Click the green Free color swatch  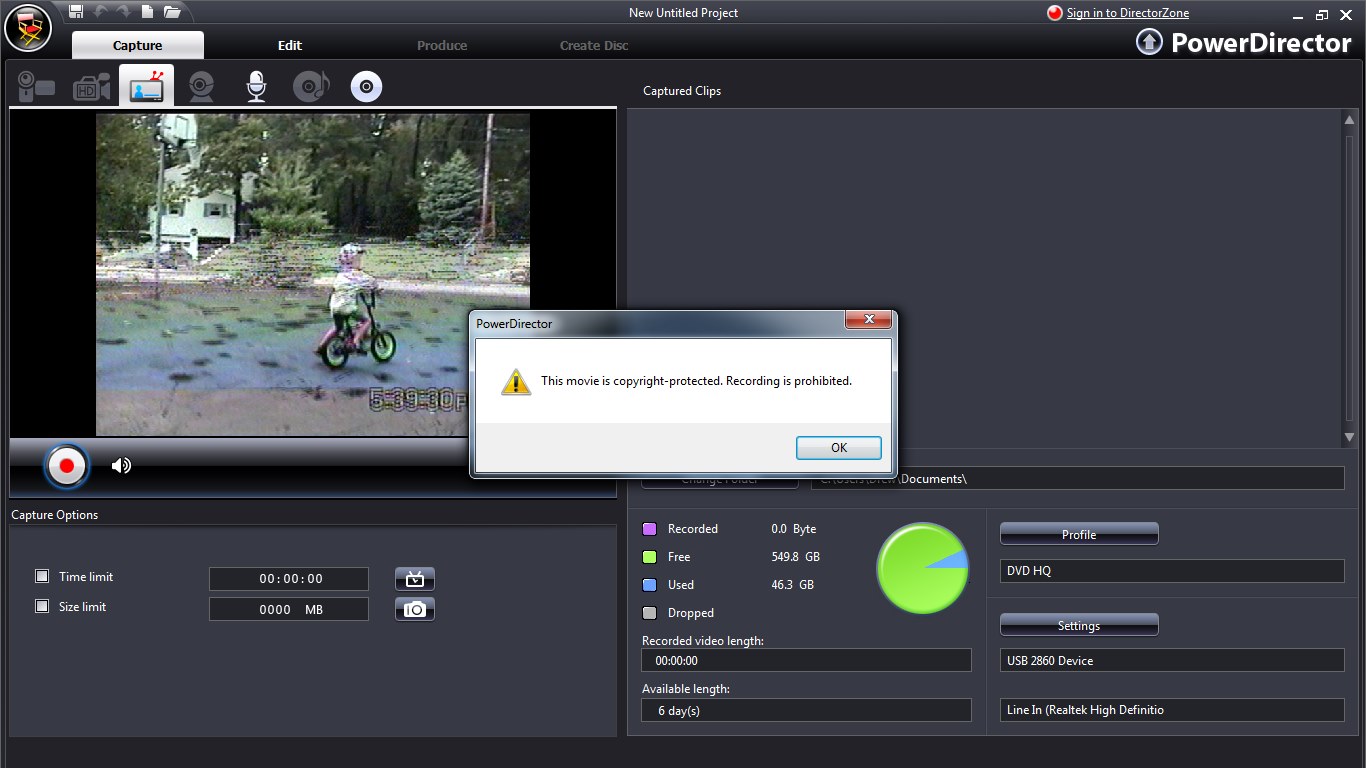649,556
